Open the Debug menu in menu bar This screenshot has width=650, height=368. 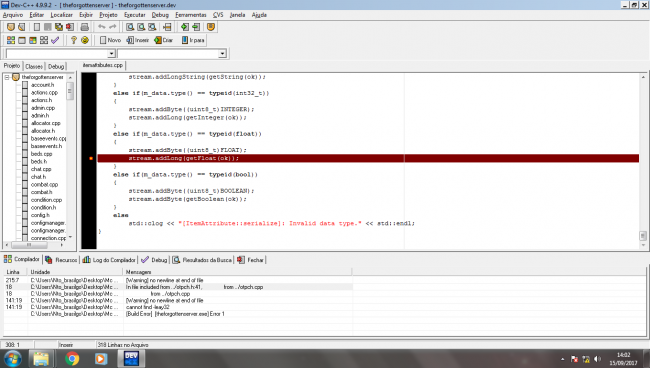pyautogui.click(x=160, y=15)
